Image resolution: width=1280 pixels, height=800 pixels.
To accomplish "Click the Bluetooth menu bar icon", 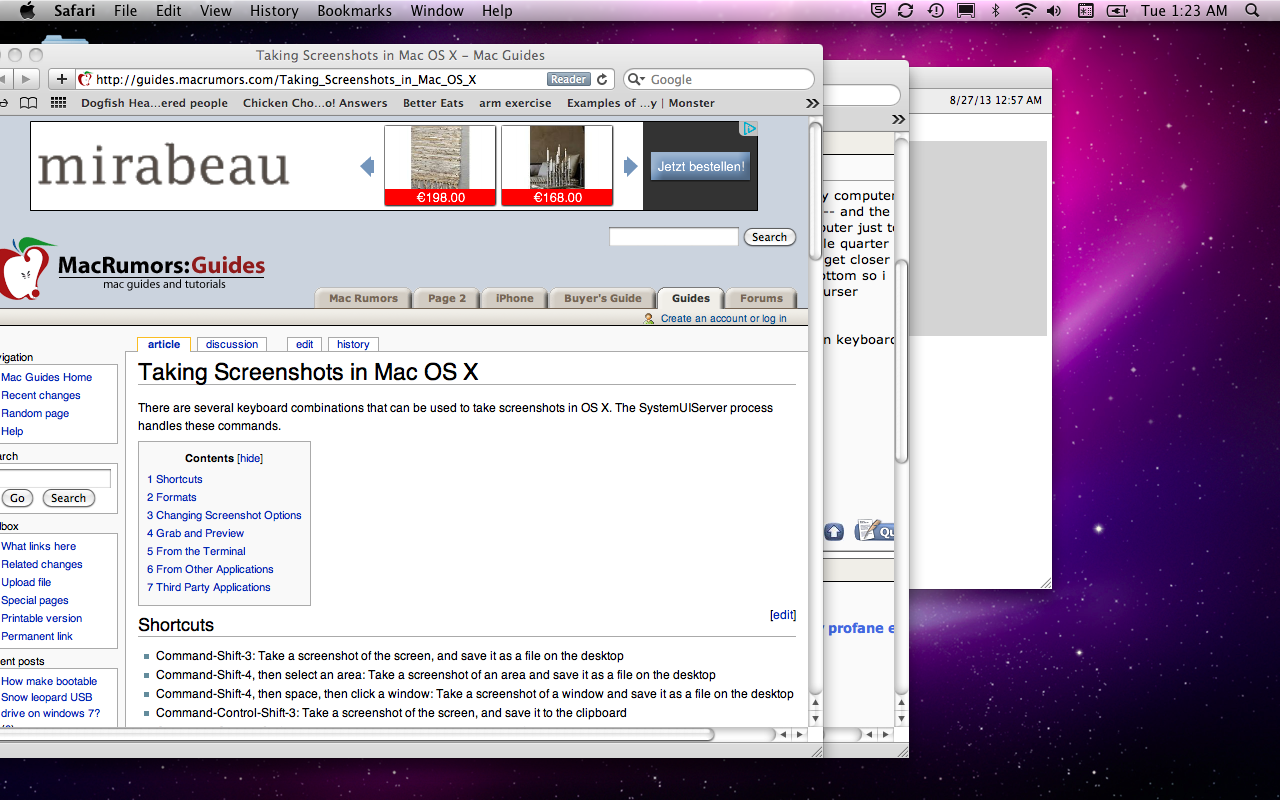I will point(995,11).
